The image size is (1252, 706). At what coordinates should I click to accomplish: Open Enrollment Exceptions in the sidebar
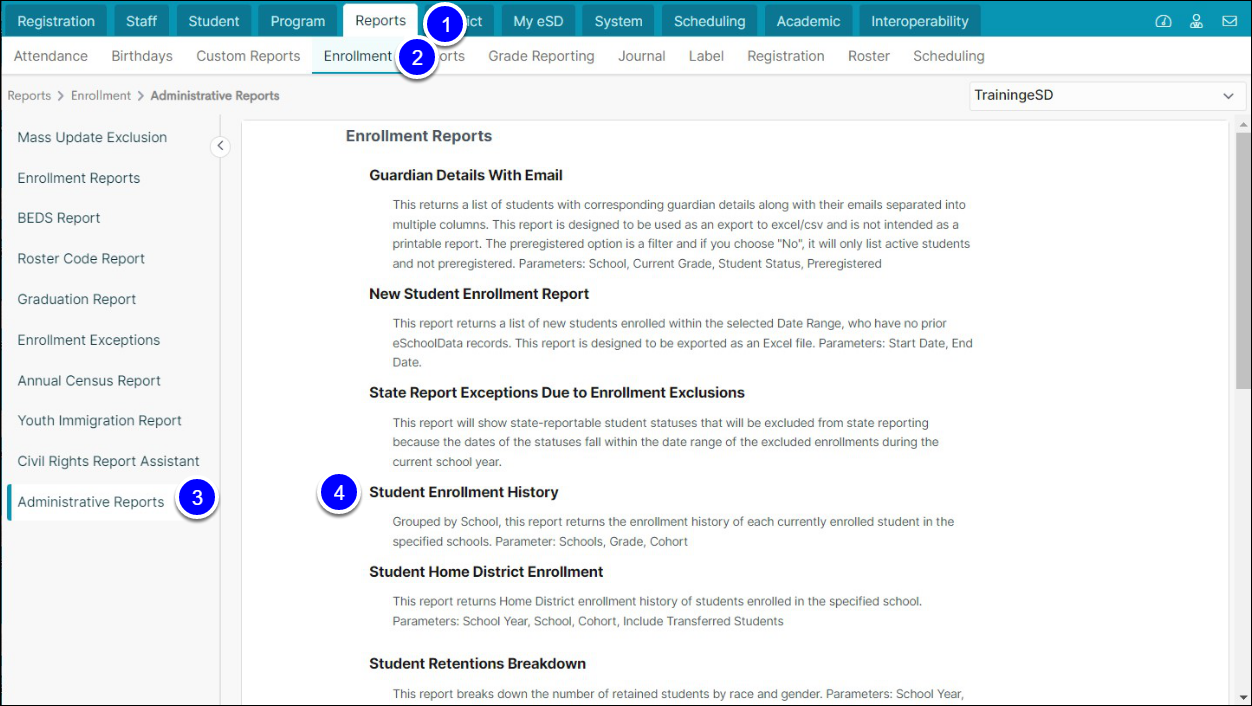coord(89,340)
